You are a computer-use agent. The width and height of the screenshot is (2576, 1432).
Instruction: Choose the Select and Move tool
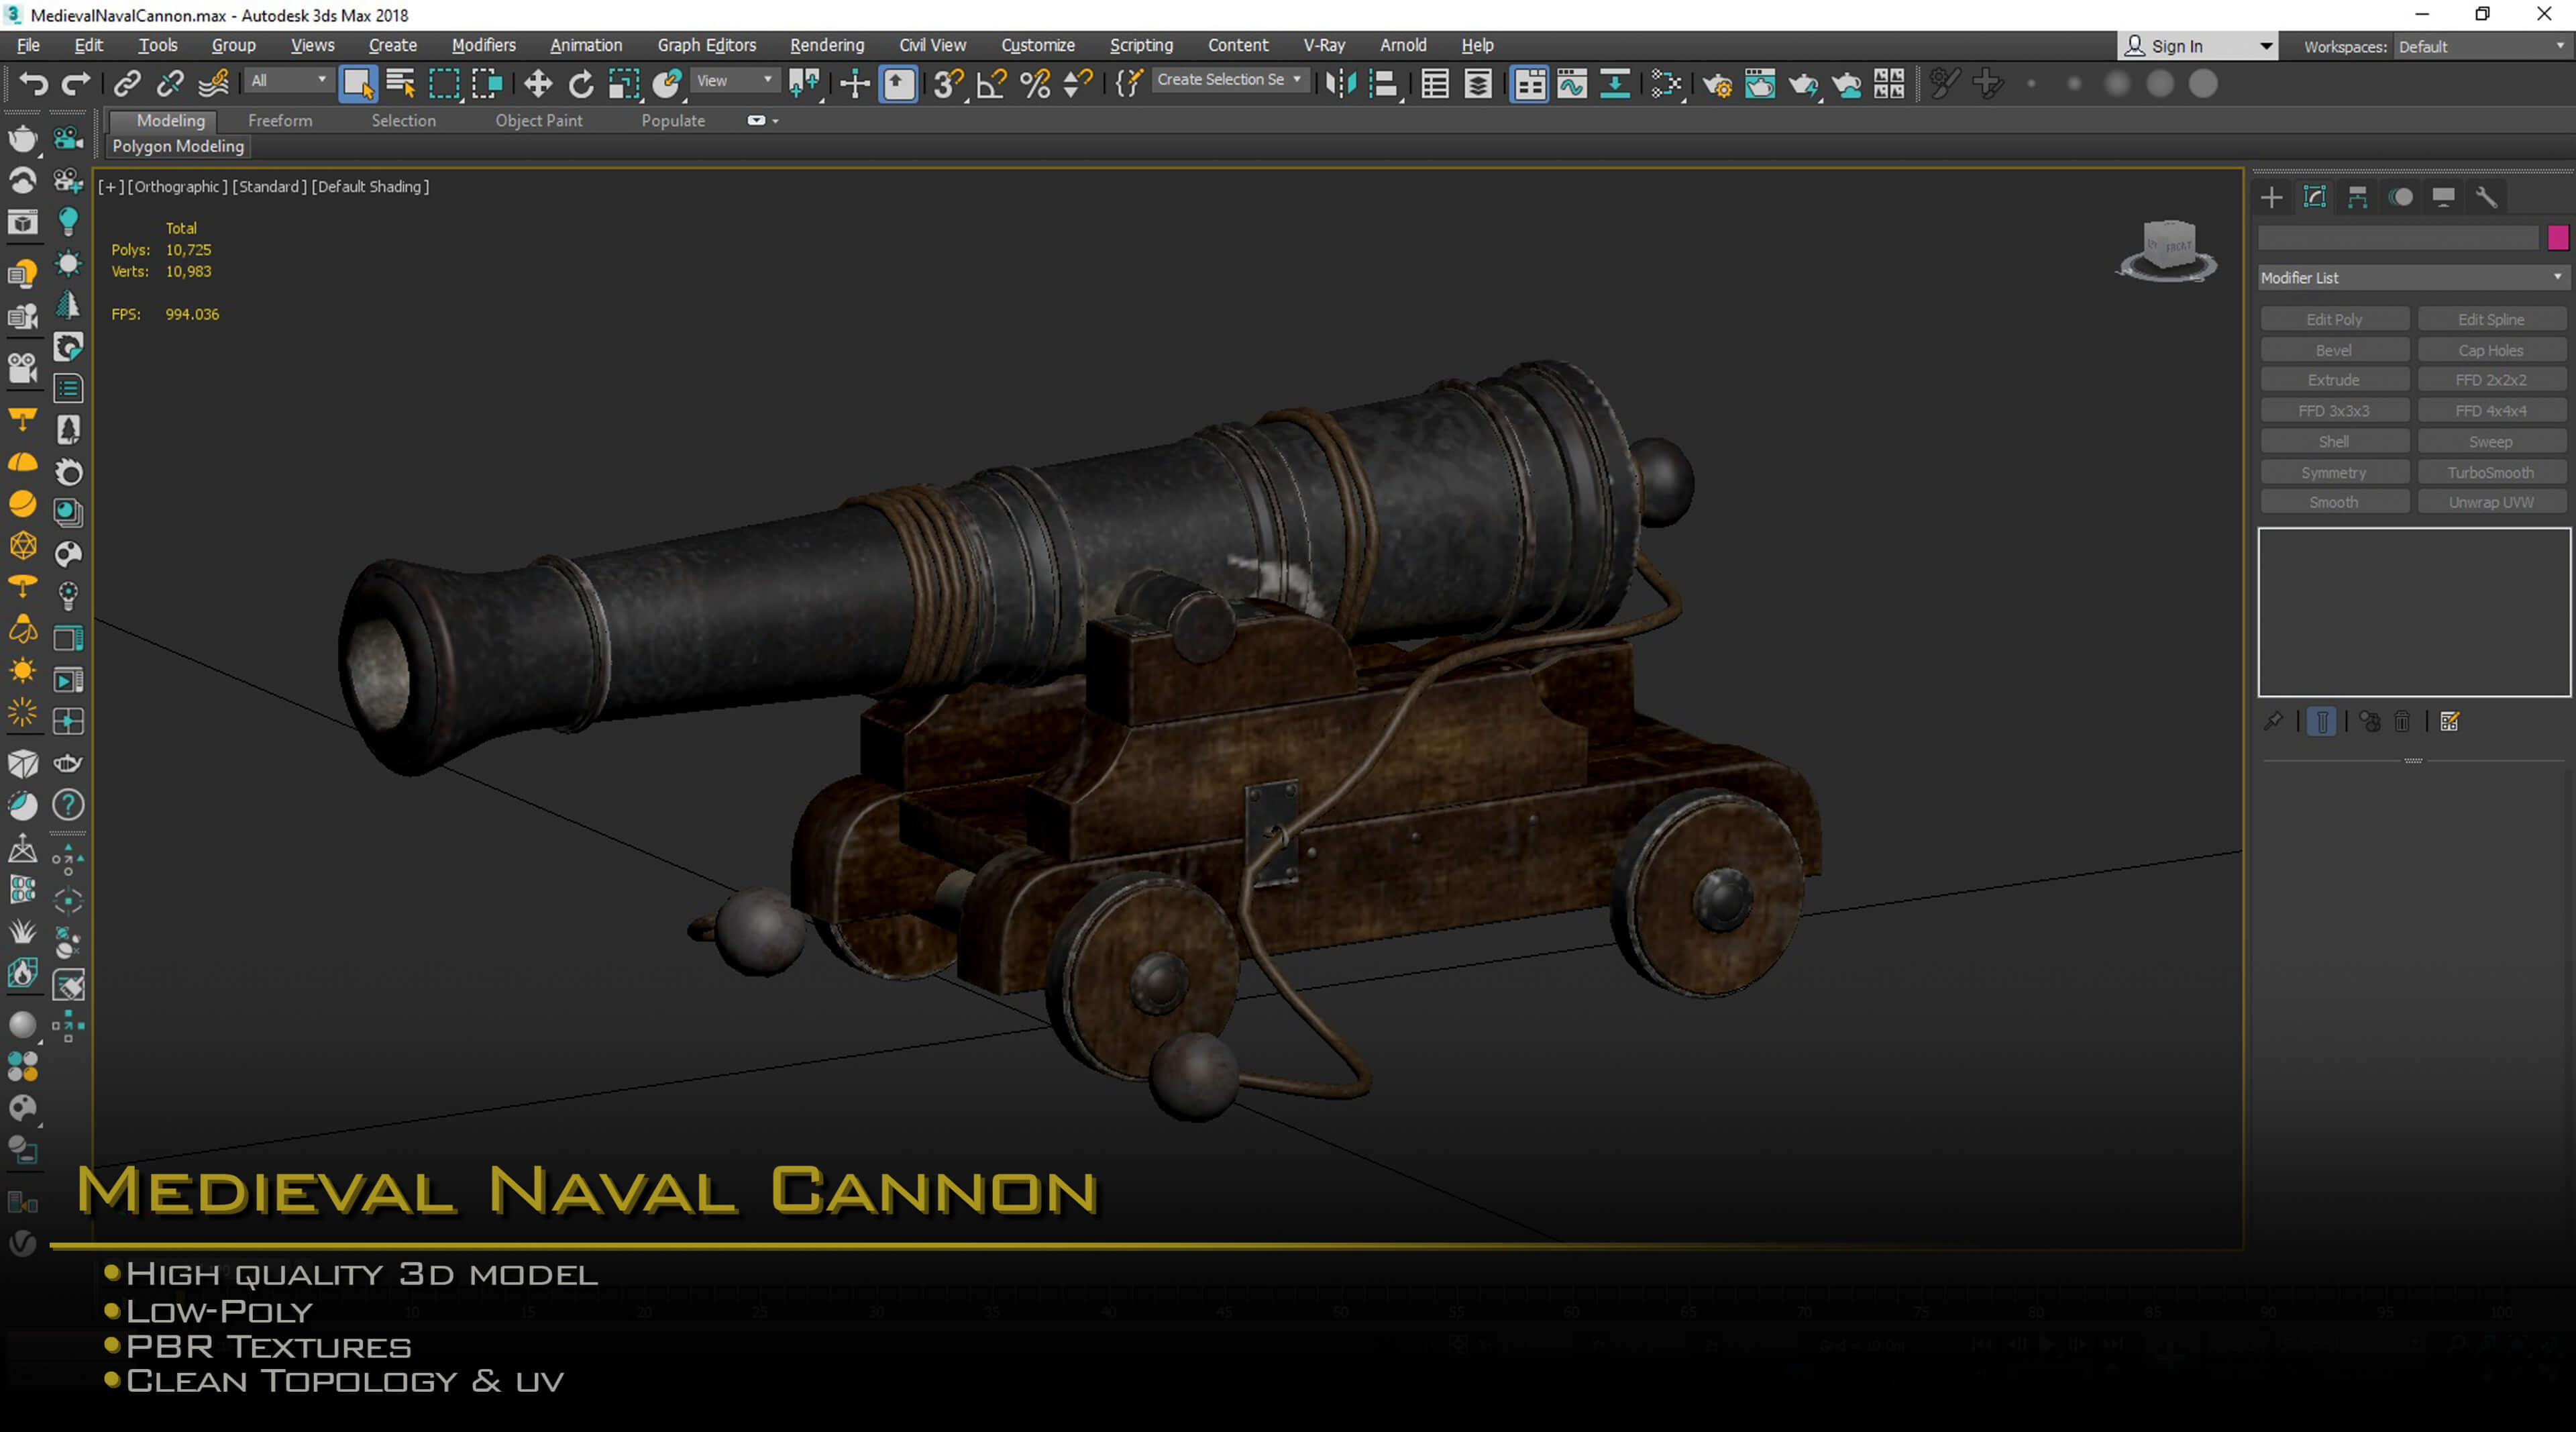click(538, 84)
